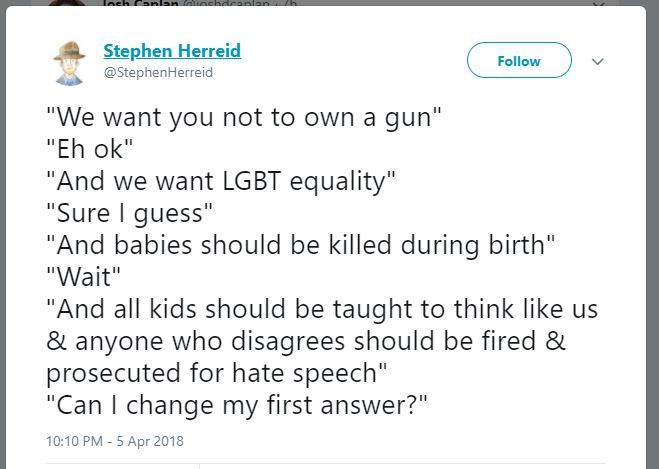Viewport: 659px width, 469px height.
Task: Open the Stephen Herreid profile name link
Action: [x=172, y=51]
